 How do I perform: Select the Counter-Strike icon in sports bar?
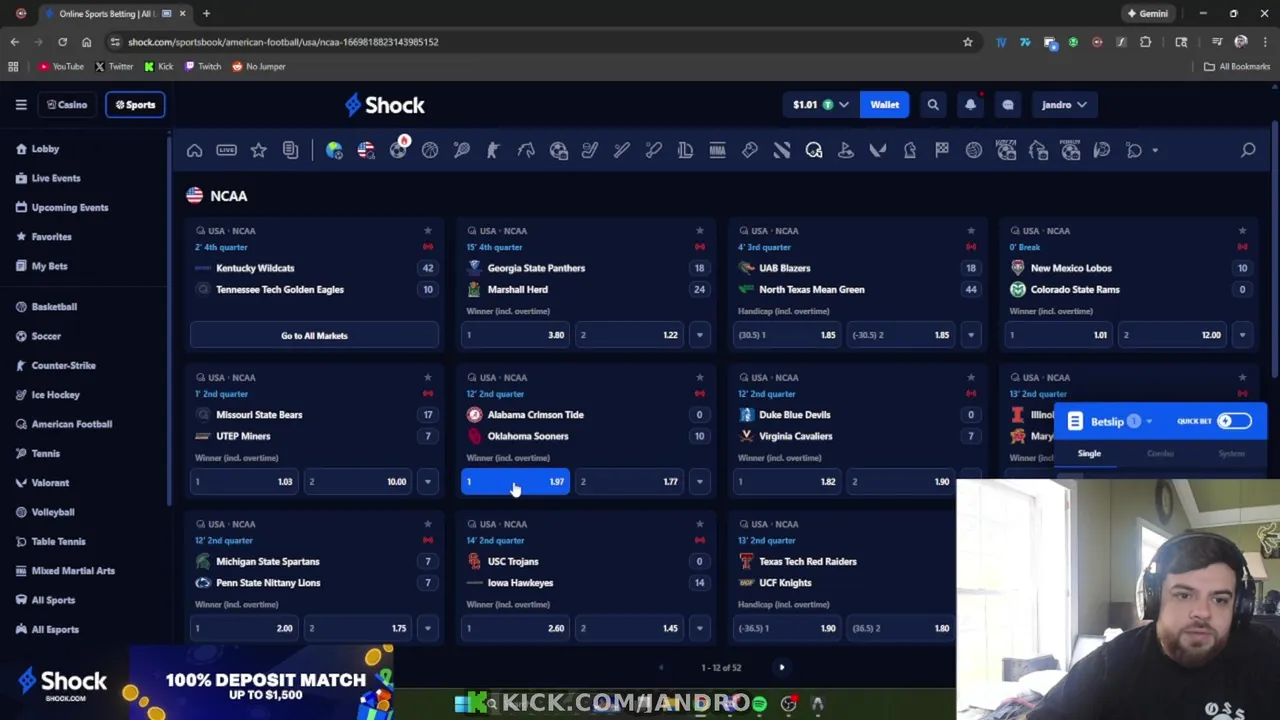tap(493, 150)
